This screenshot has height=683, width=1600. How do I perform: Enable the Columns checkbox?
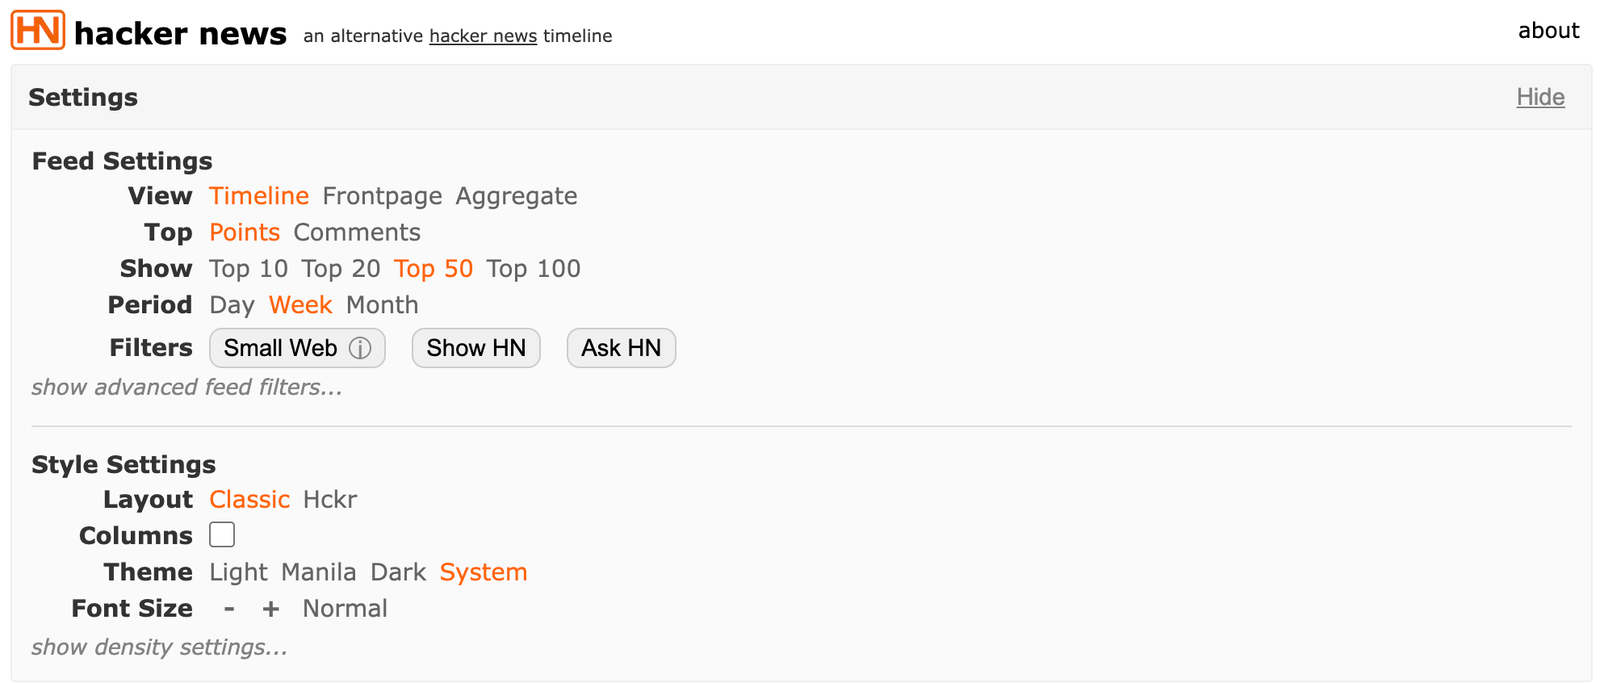222,535
